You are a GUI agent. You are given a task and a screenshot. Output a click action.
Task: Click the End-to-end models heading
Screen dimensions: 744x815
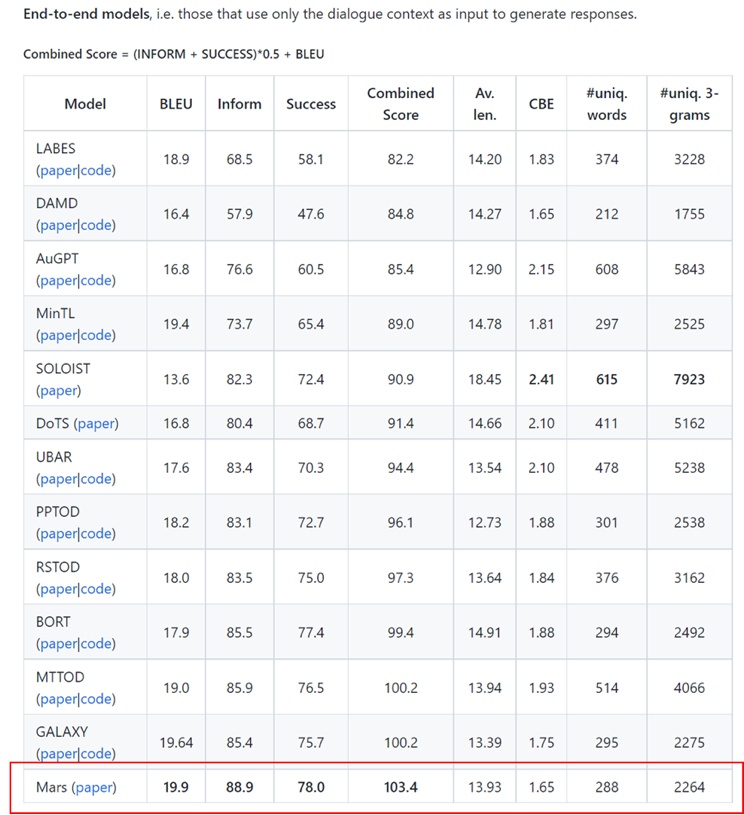point(86,14)
